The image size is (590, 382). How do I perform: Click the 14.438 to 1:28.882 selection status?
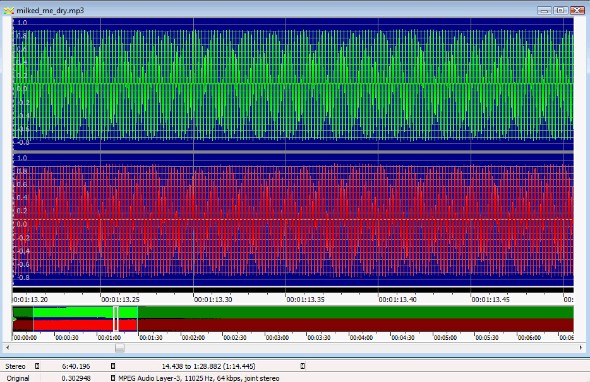[208, 366]
